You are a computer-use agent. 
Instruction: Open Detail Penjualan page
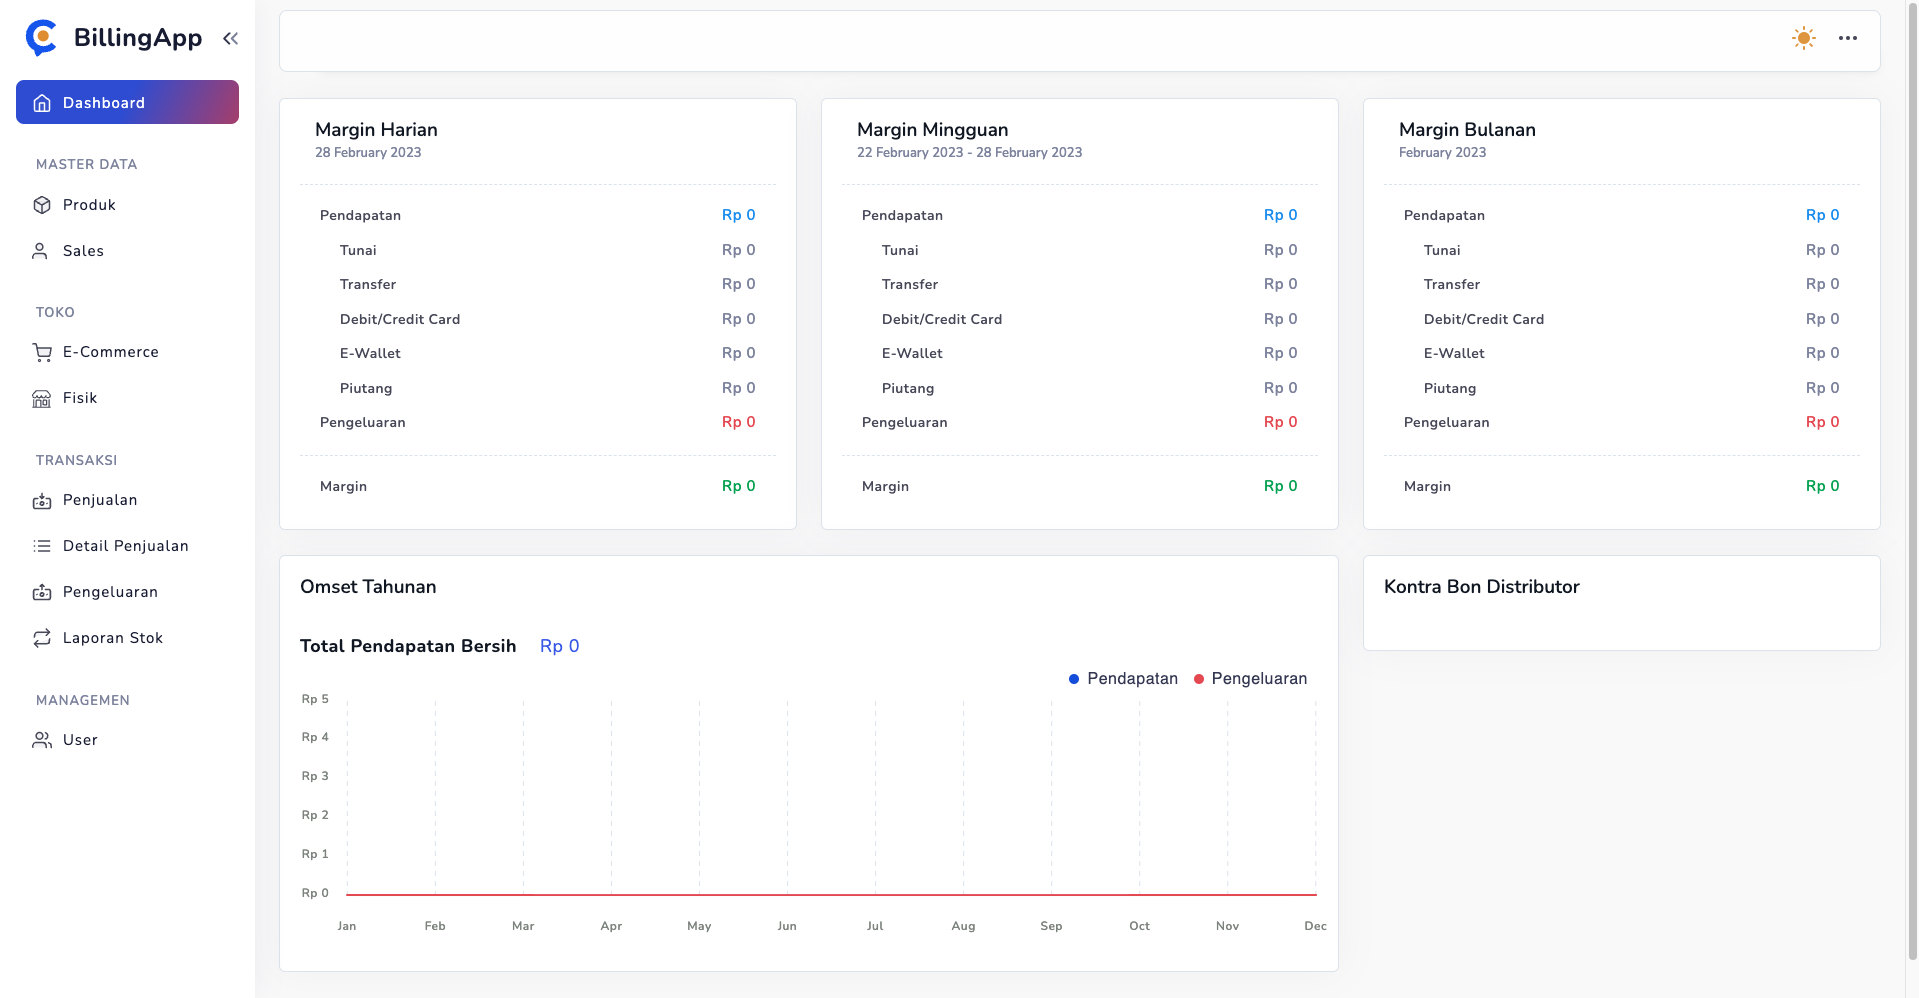coord(127,546)
